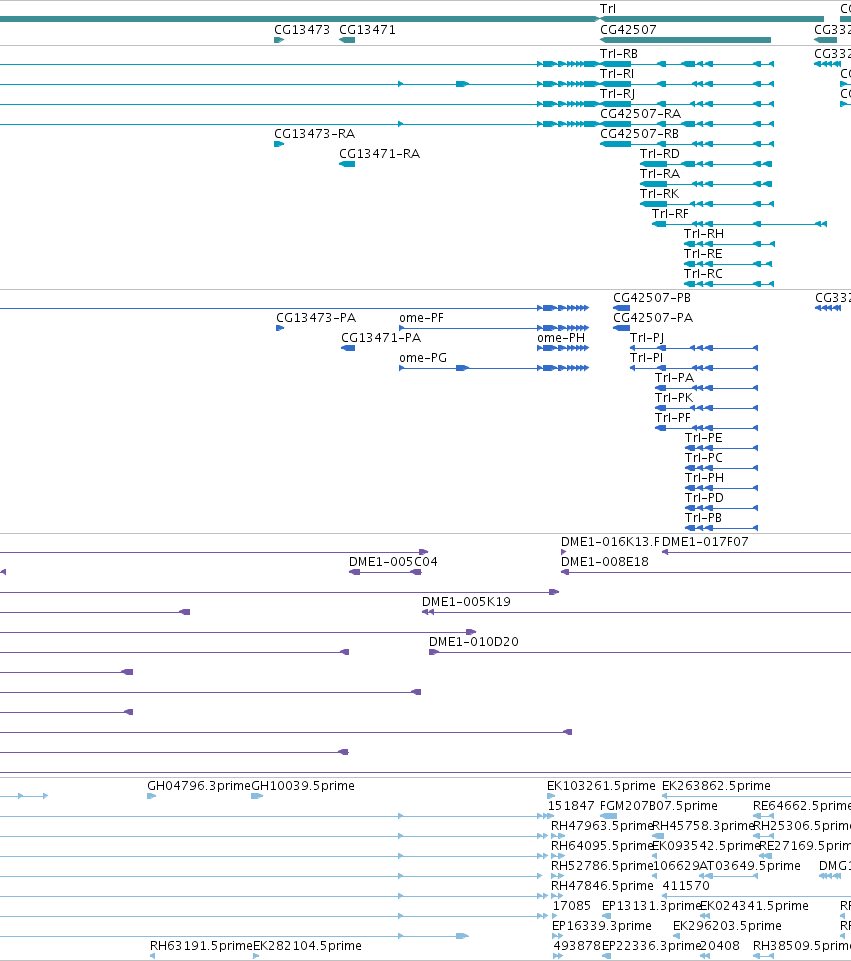Select the CG13471 gene feature
The image size is (851, 961).
pos(347,40)
